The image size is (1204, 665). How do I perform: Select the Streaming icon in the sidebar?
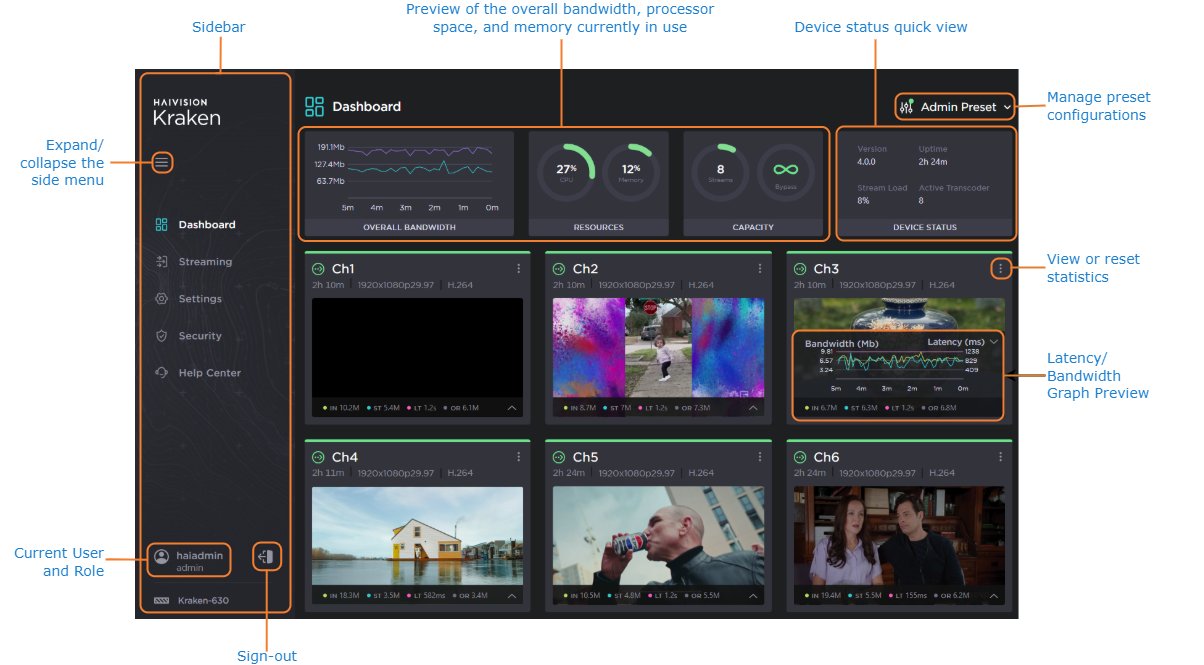click(x=160, y=261)
